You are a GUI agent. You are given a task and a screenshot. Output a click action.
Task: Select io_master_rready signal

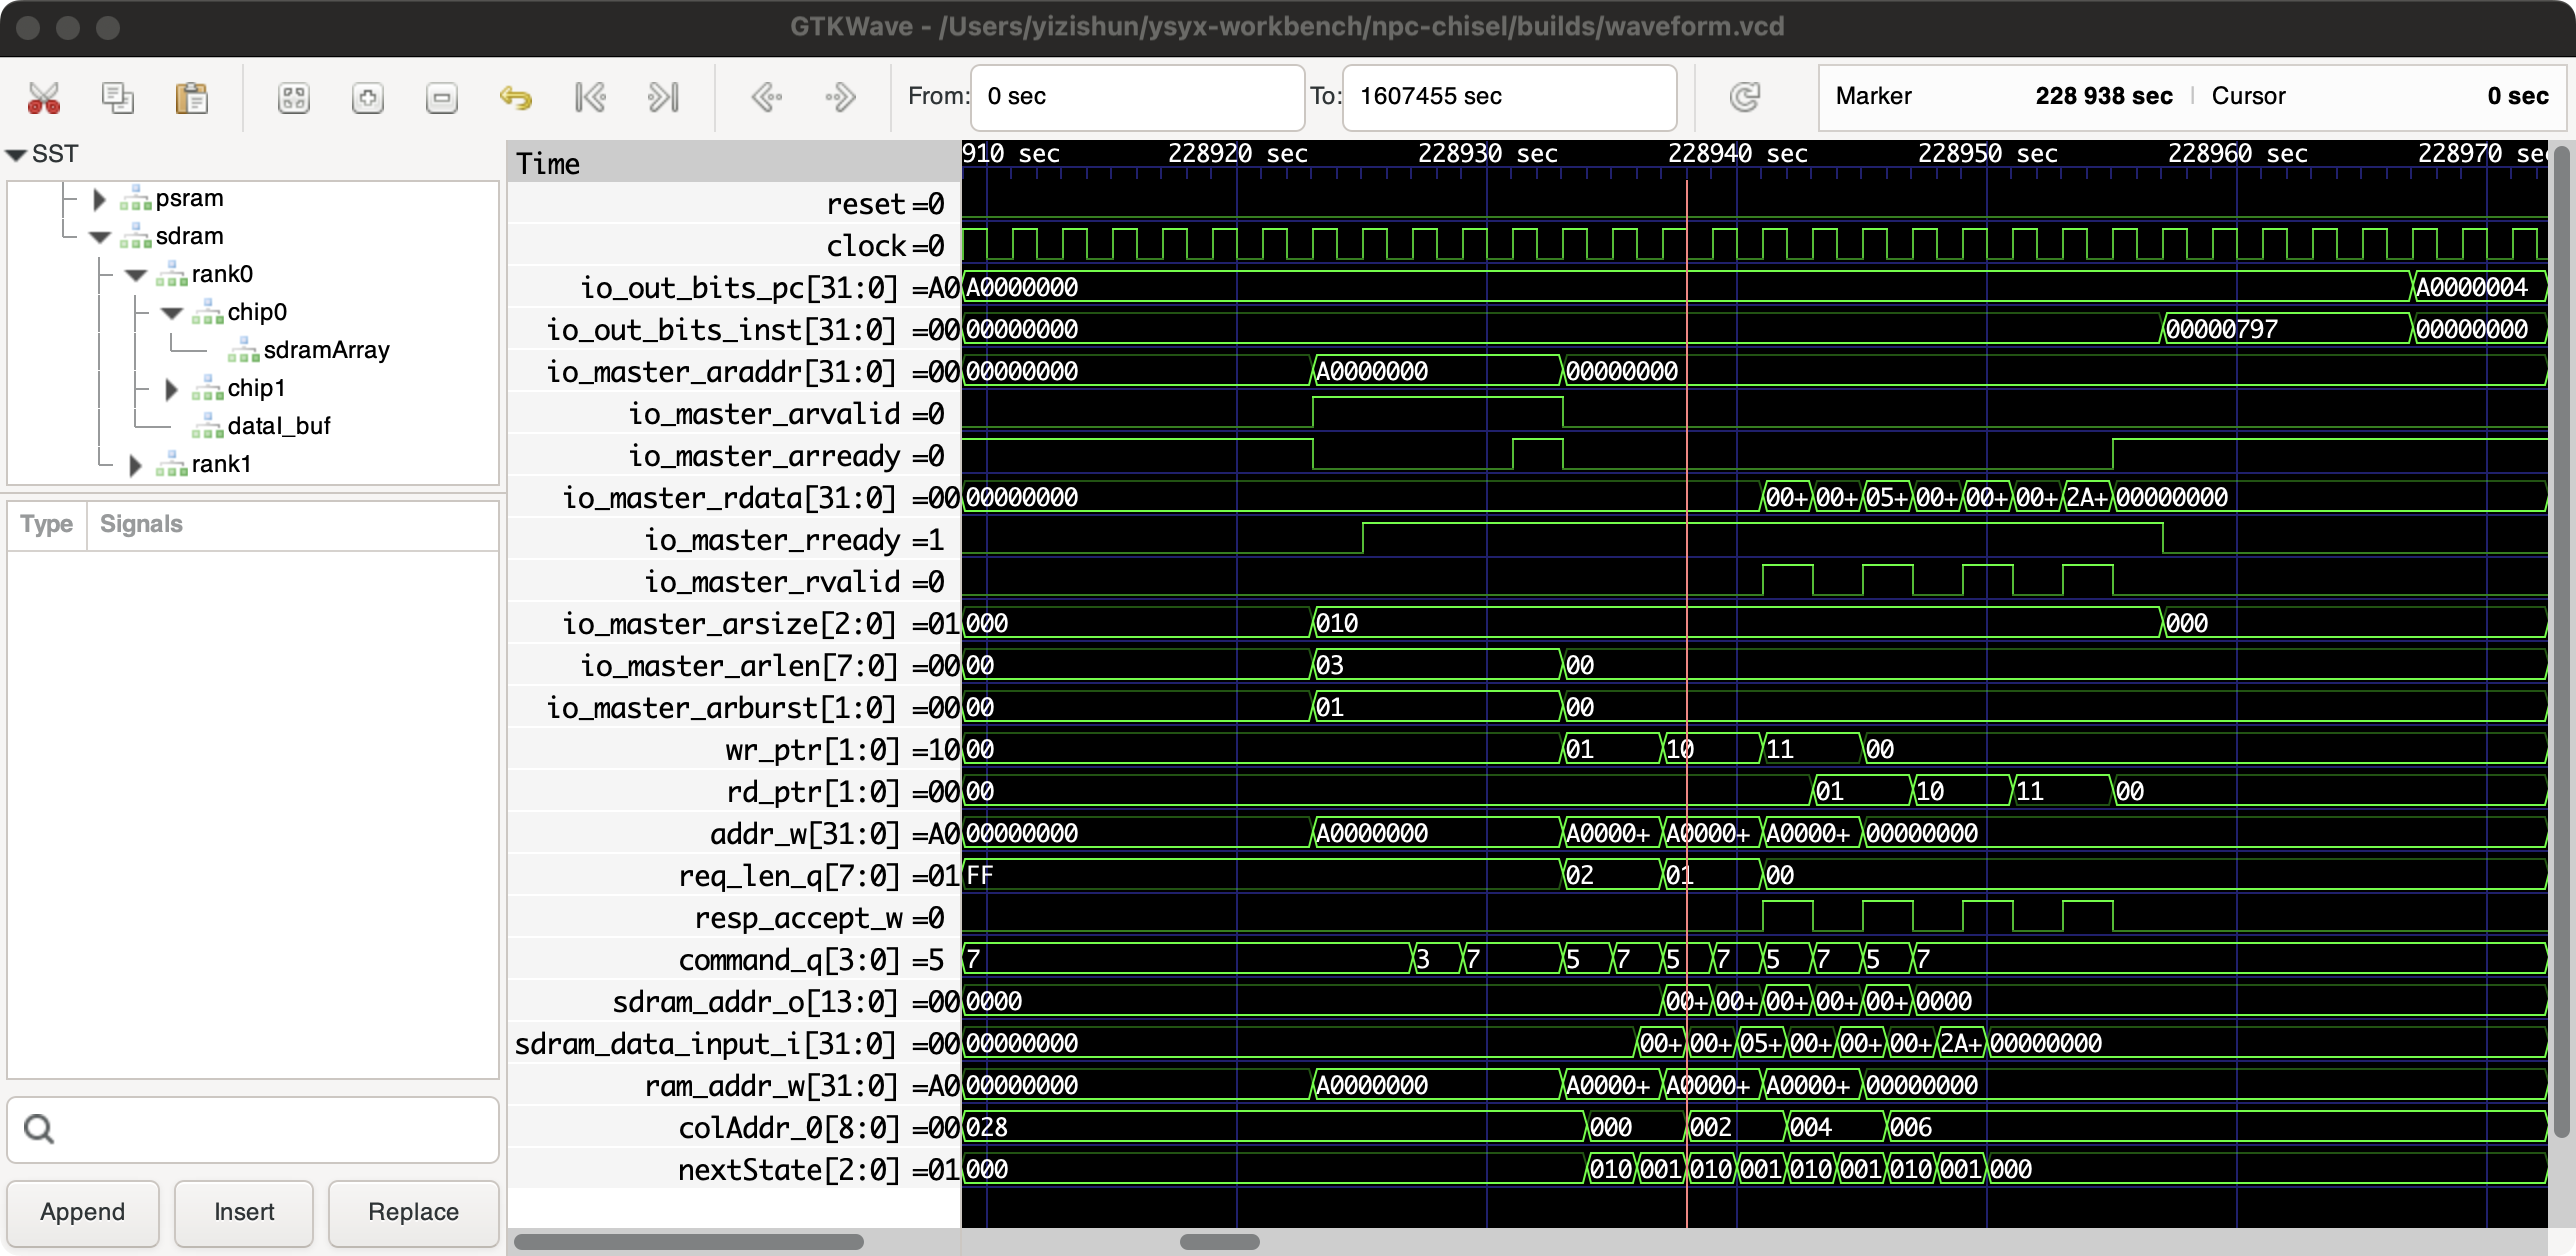(x=734, y=540)
